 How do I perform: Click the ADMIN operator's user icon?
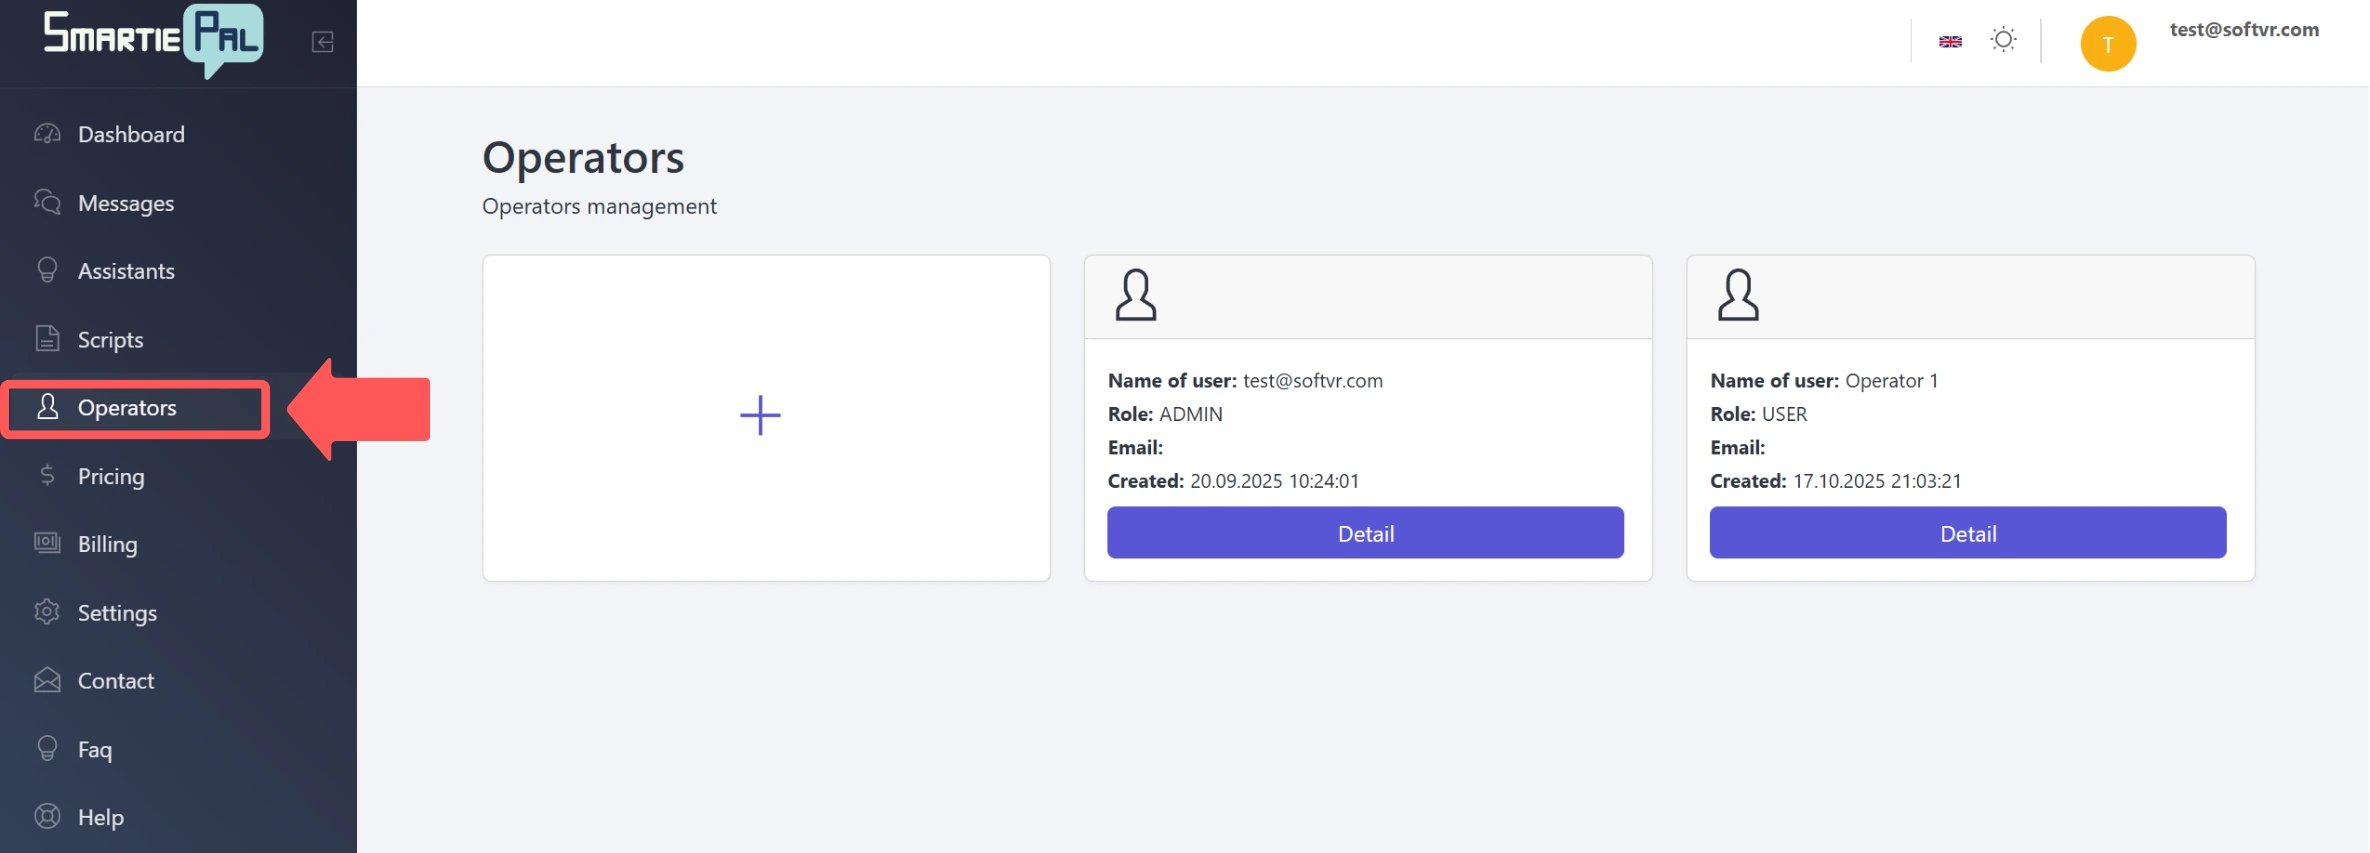point(1135,295)
